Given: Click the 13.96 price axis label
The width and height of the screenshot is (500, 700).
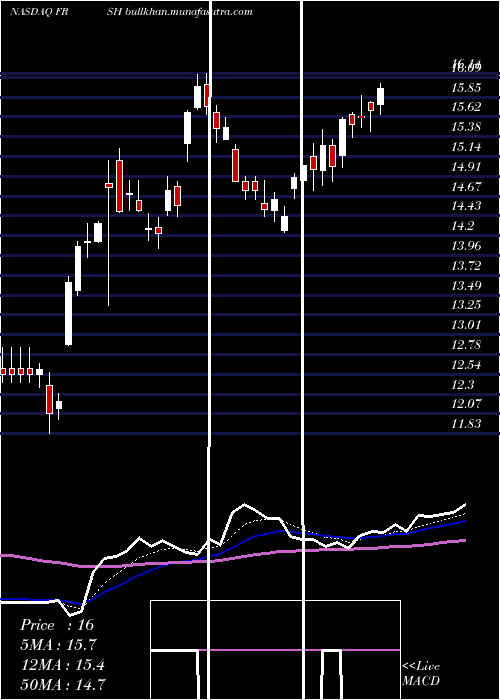Looking at the screenshot, I should pyautogui.click(x=466, y=246).
